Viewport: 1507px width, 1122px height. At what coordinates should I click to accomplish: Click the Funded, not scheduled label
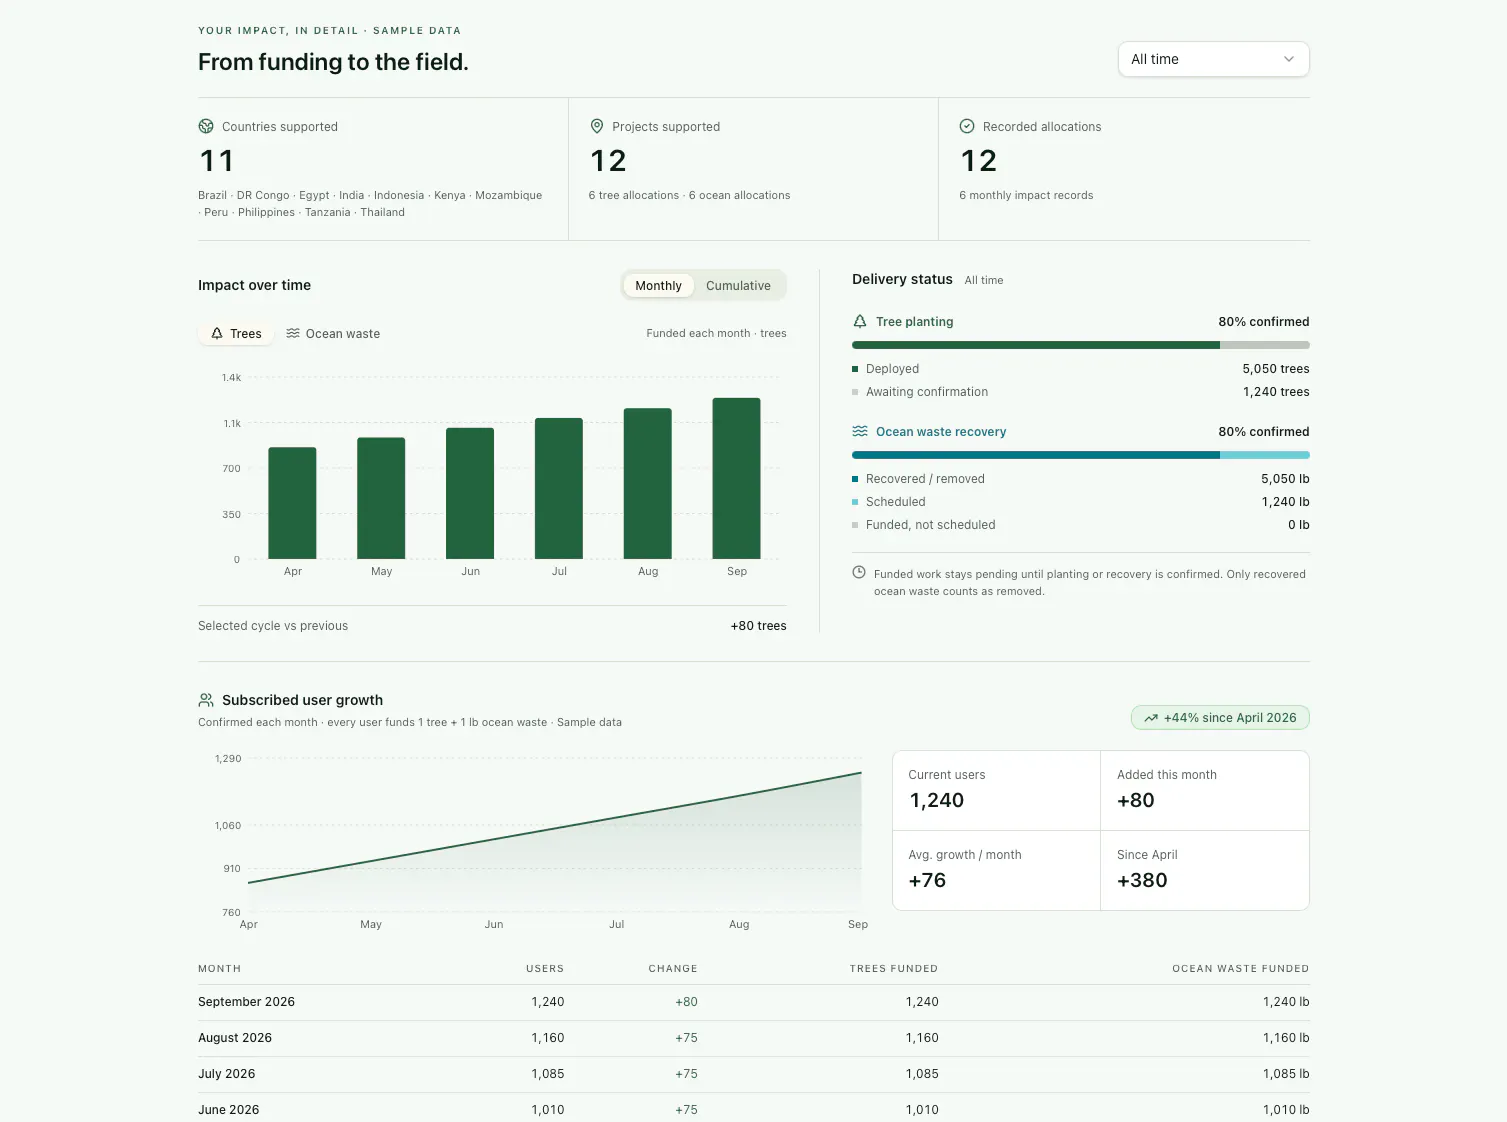pos(931,525)
